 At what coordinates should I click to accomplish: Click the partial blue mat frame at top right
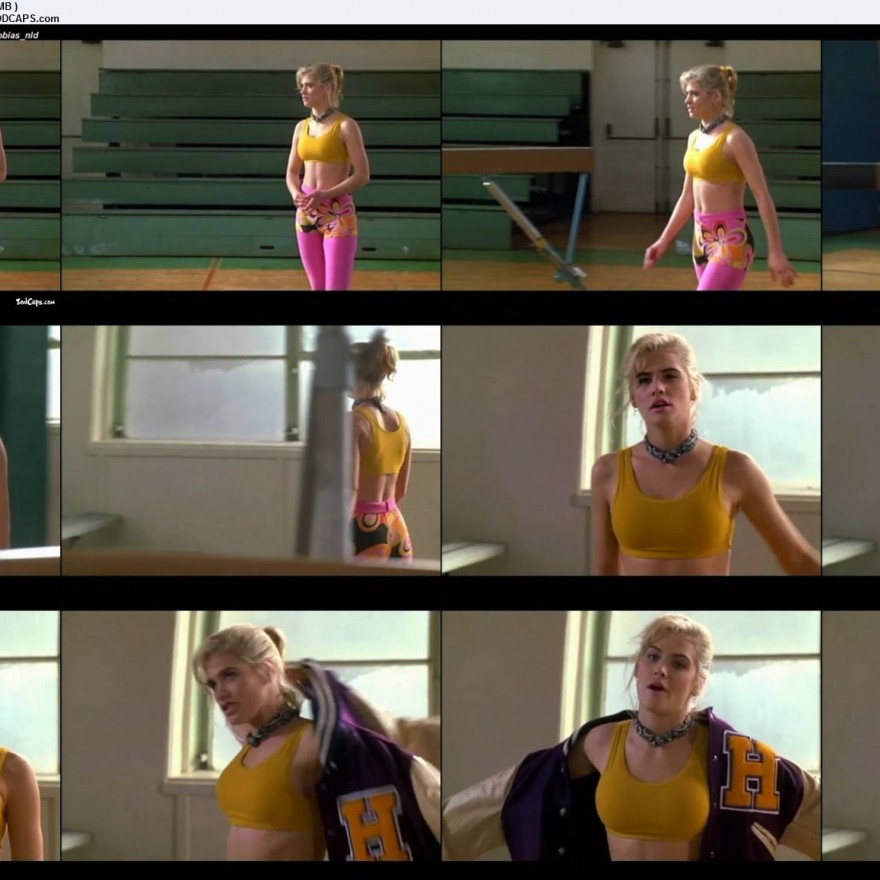click(x=850, y=165)
